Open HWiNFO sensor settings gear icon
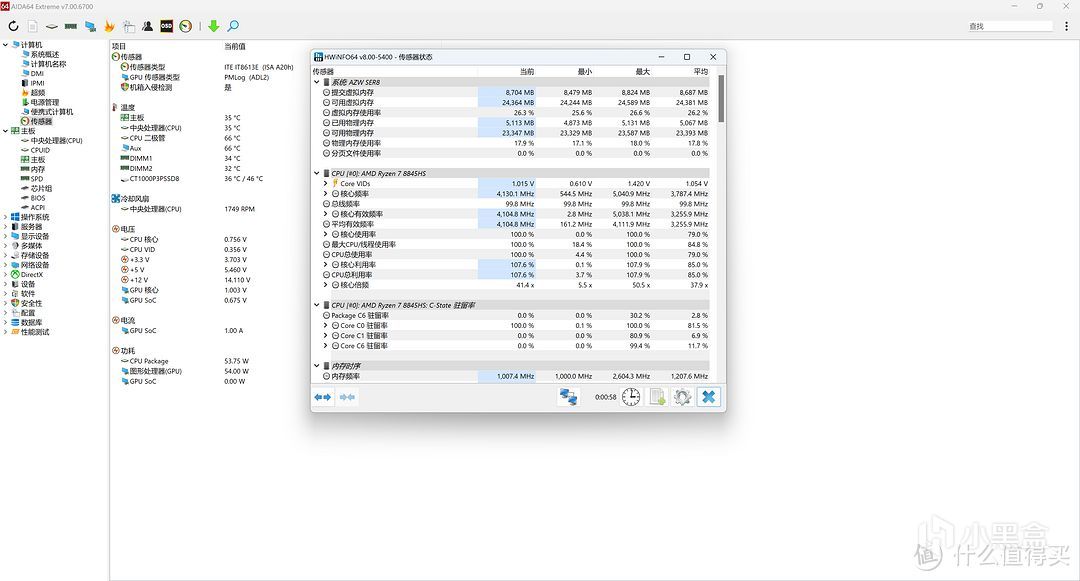 pos(683,397)
